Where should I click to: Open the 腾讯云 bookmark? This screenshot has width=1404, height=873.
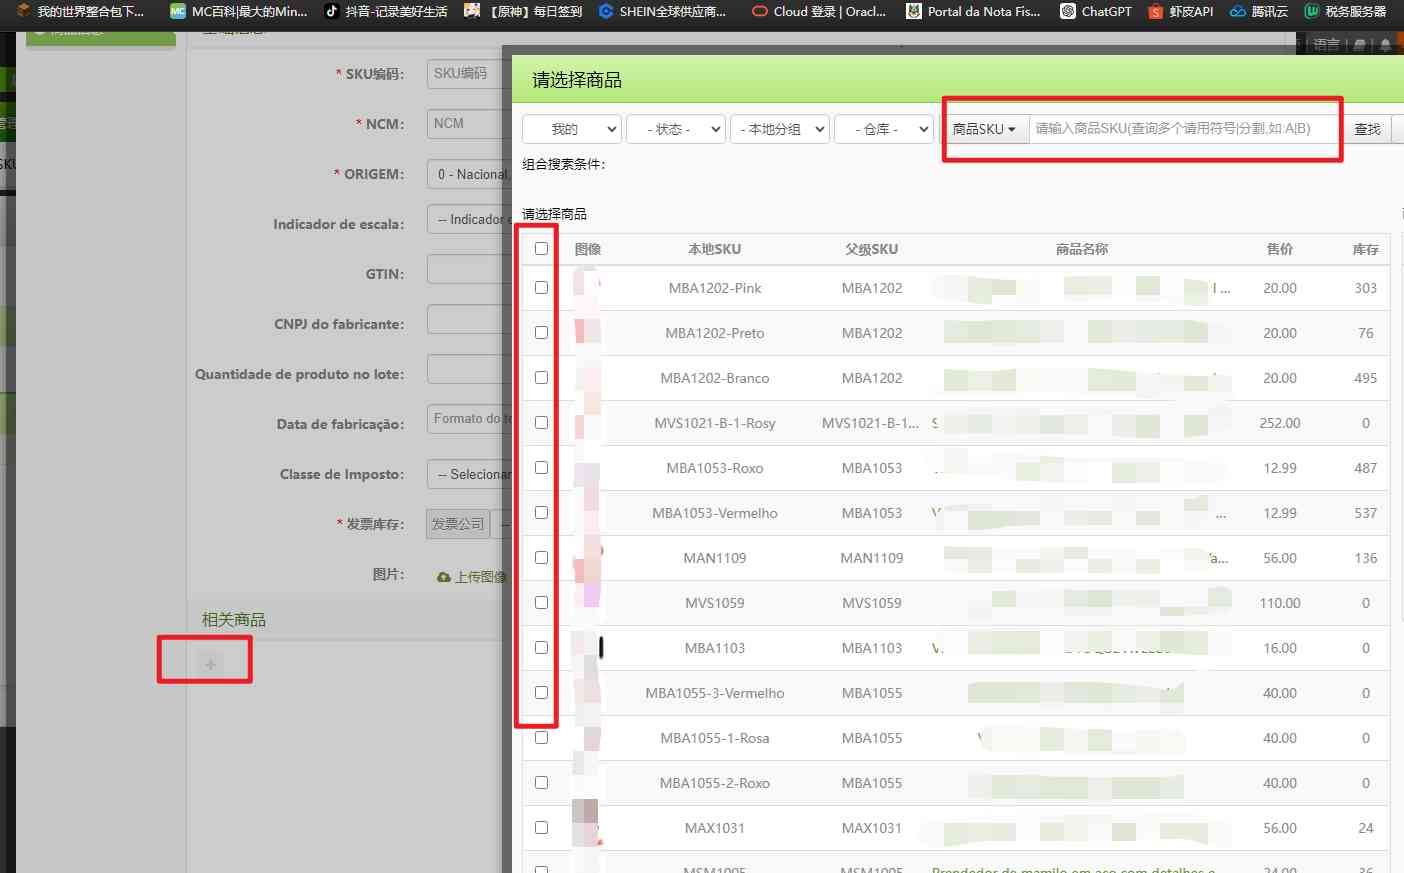(x=1258, y=12)
